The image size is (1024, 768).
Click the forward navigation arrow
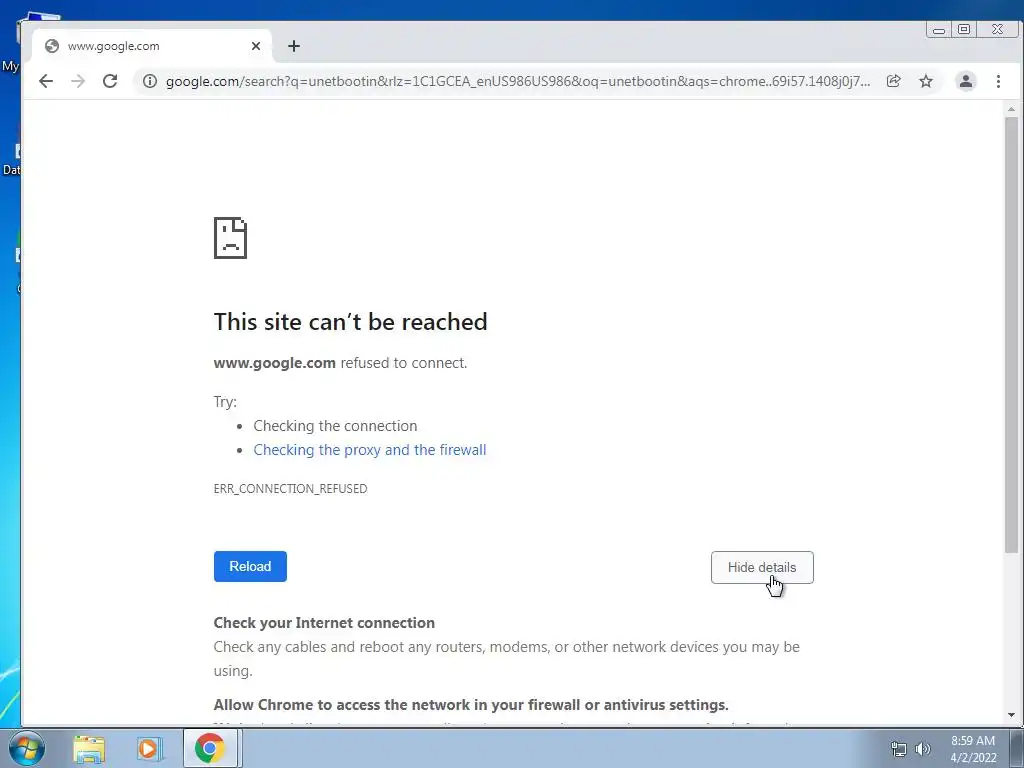[78, 81]
